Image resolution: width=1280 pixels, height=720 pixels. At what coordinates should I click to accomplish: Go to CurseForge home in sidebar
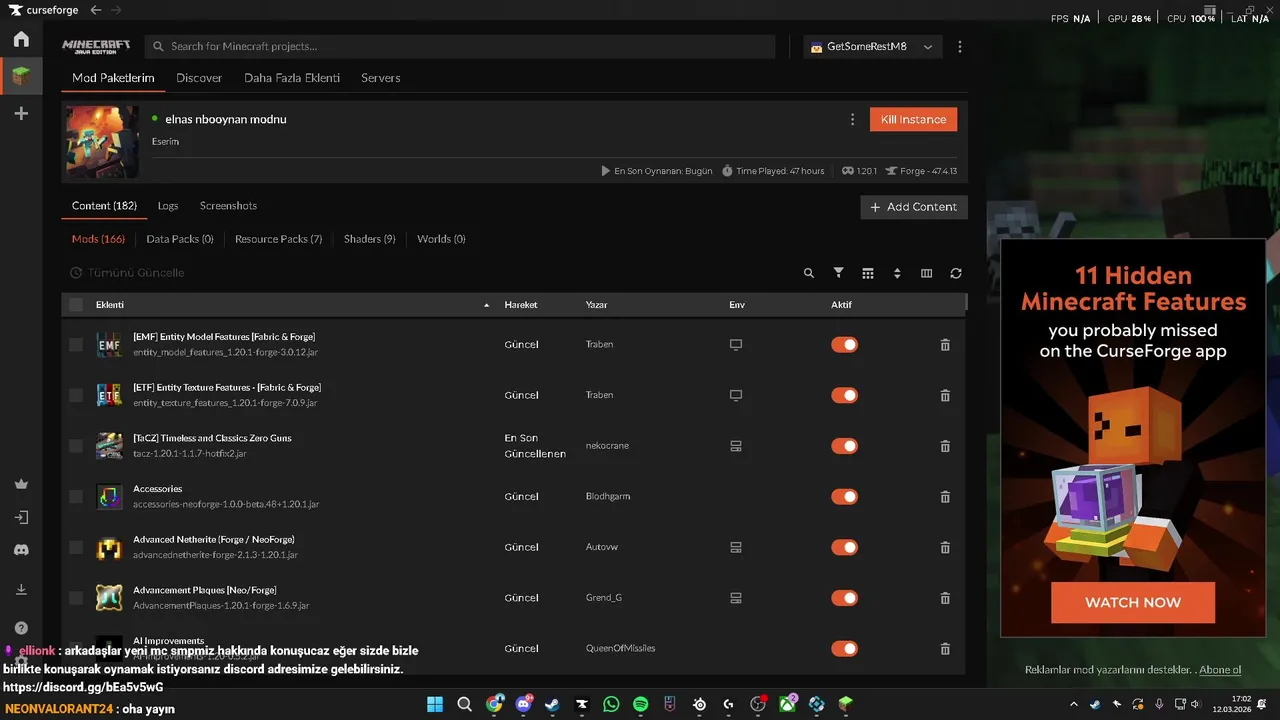click(21, 39)
